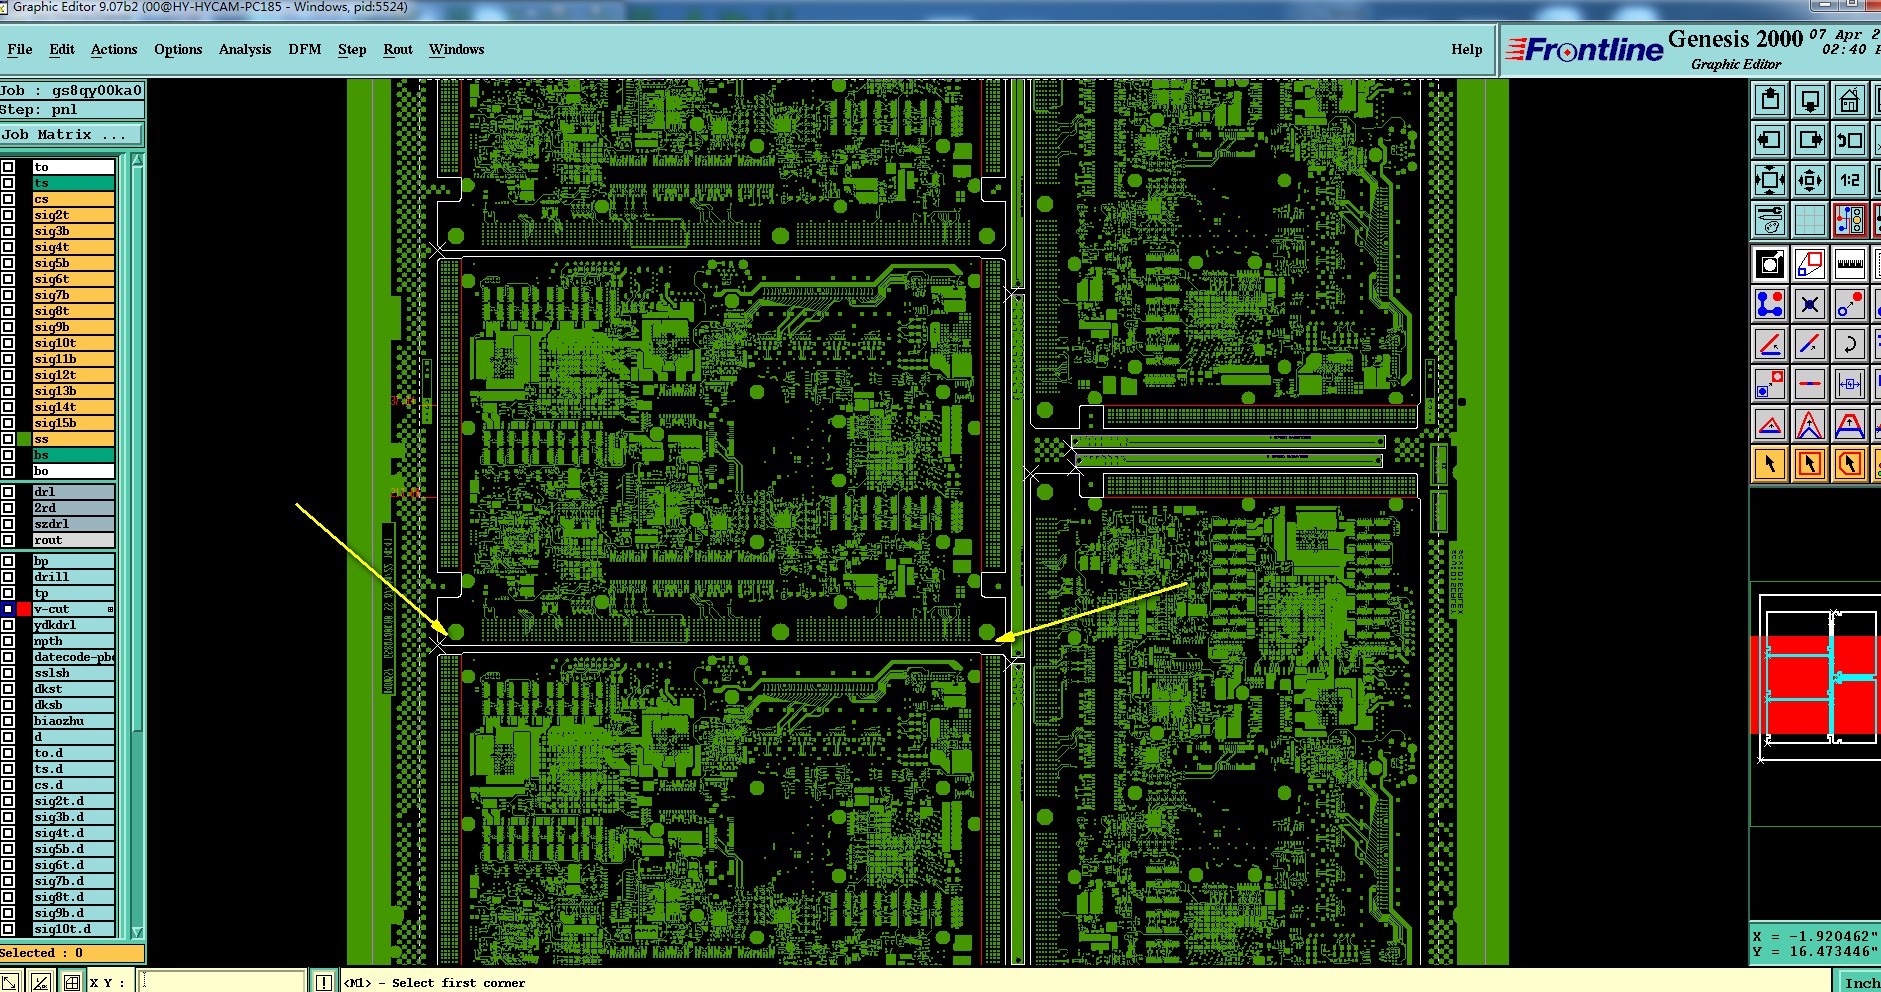Screen dimensions: 1881x992
Task: Toggle the grid display icon
Action: pos(1810,219)
